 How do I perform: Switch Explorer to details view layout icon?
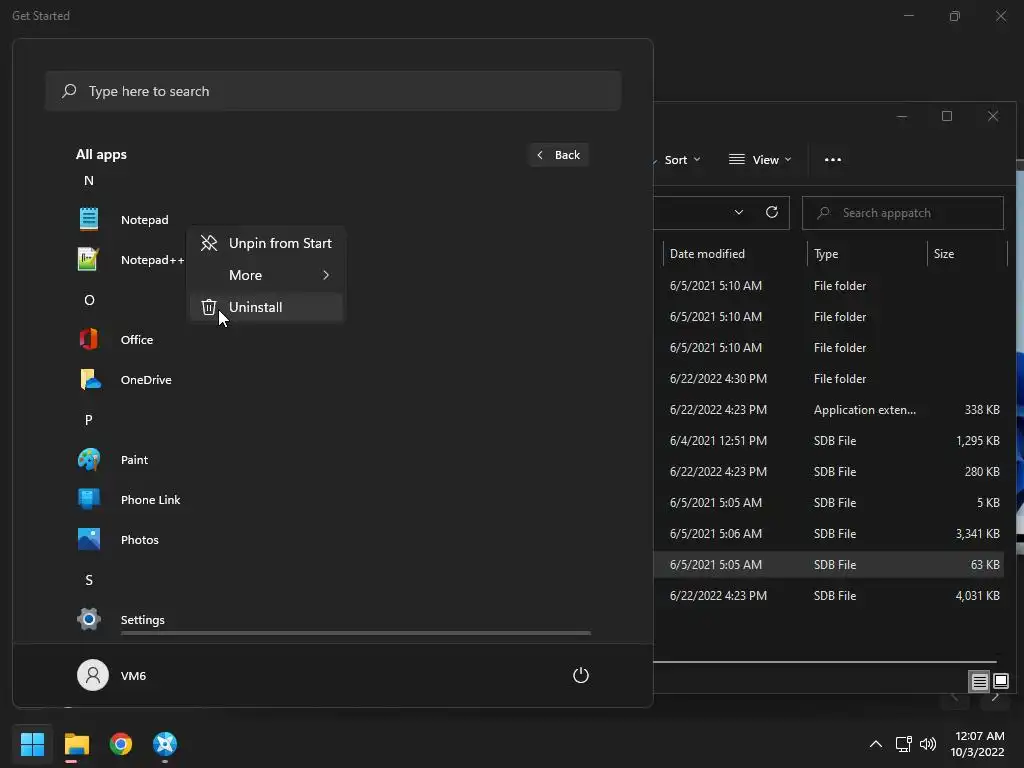980,682
